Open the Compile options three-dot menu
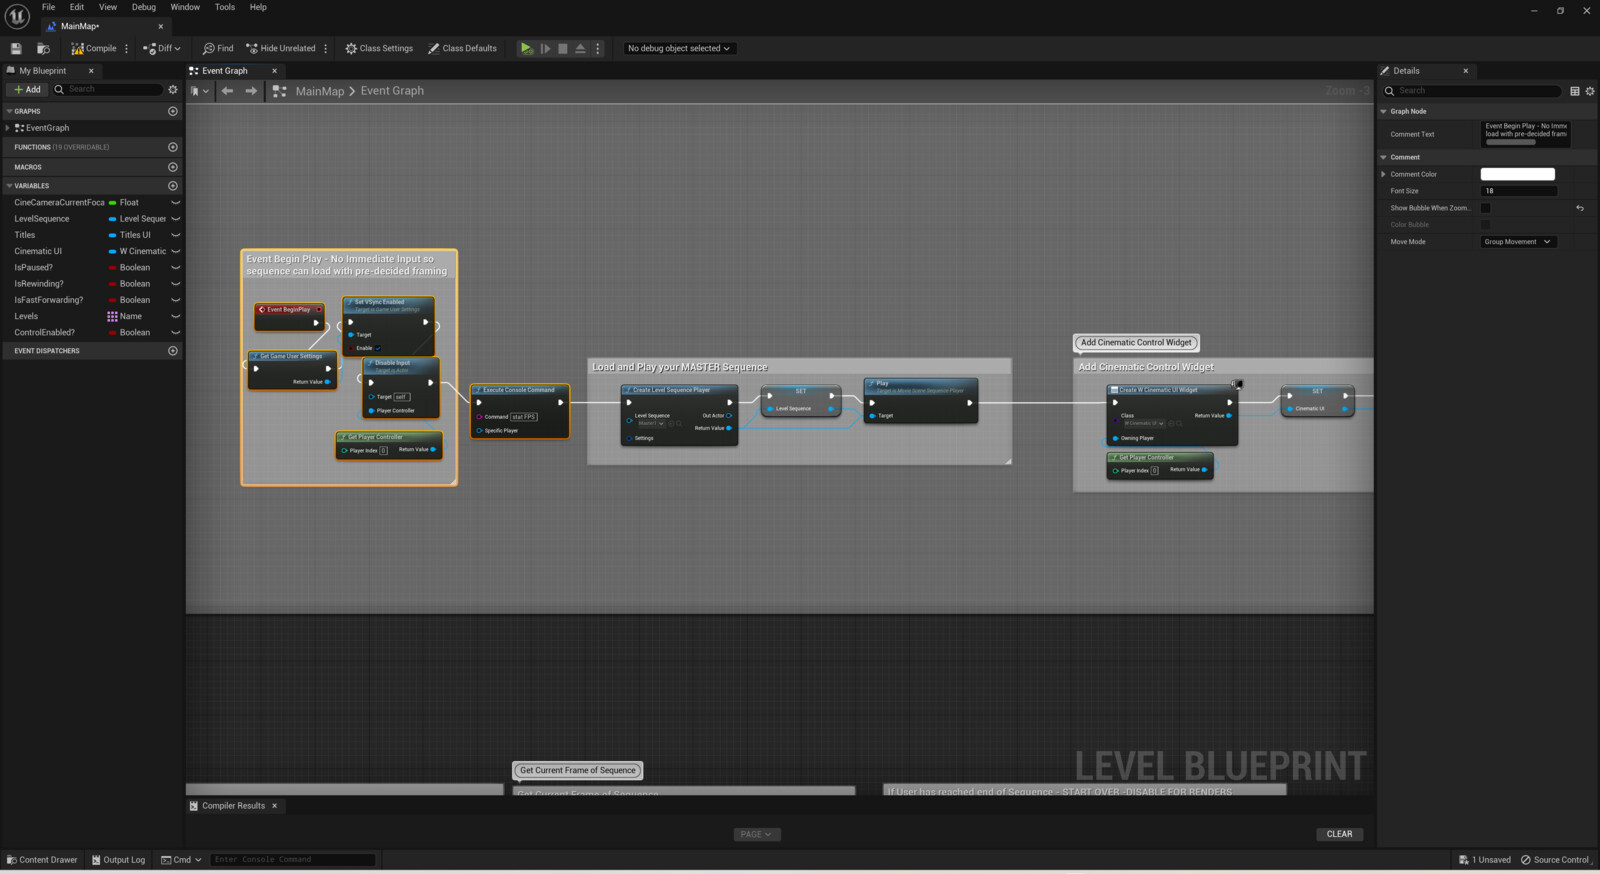Screen dimensions: 1600x874 [x=126, y=48]
